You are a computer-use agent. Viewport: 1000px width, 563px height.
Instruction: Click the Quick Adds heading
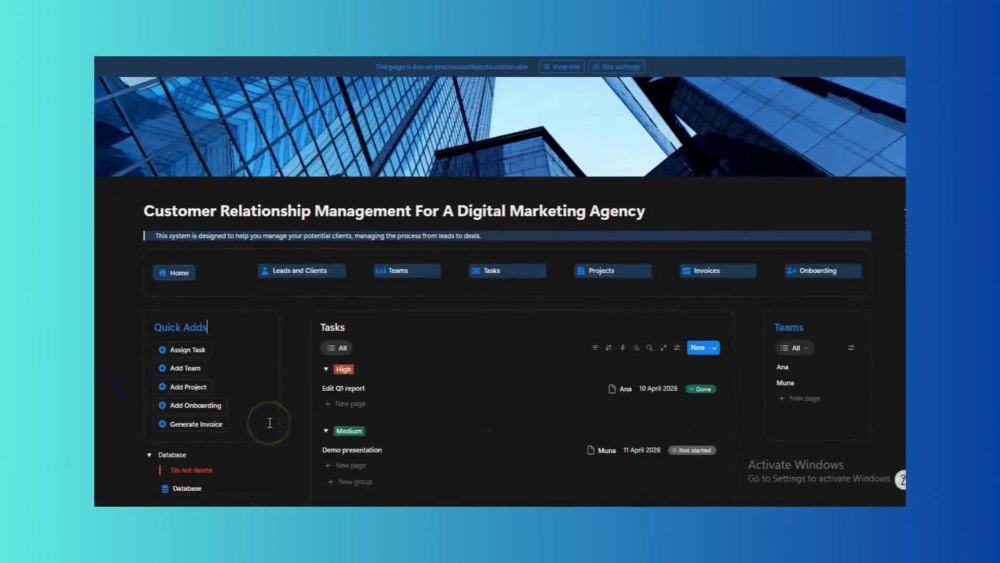point(180,327)
